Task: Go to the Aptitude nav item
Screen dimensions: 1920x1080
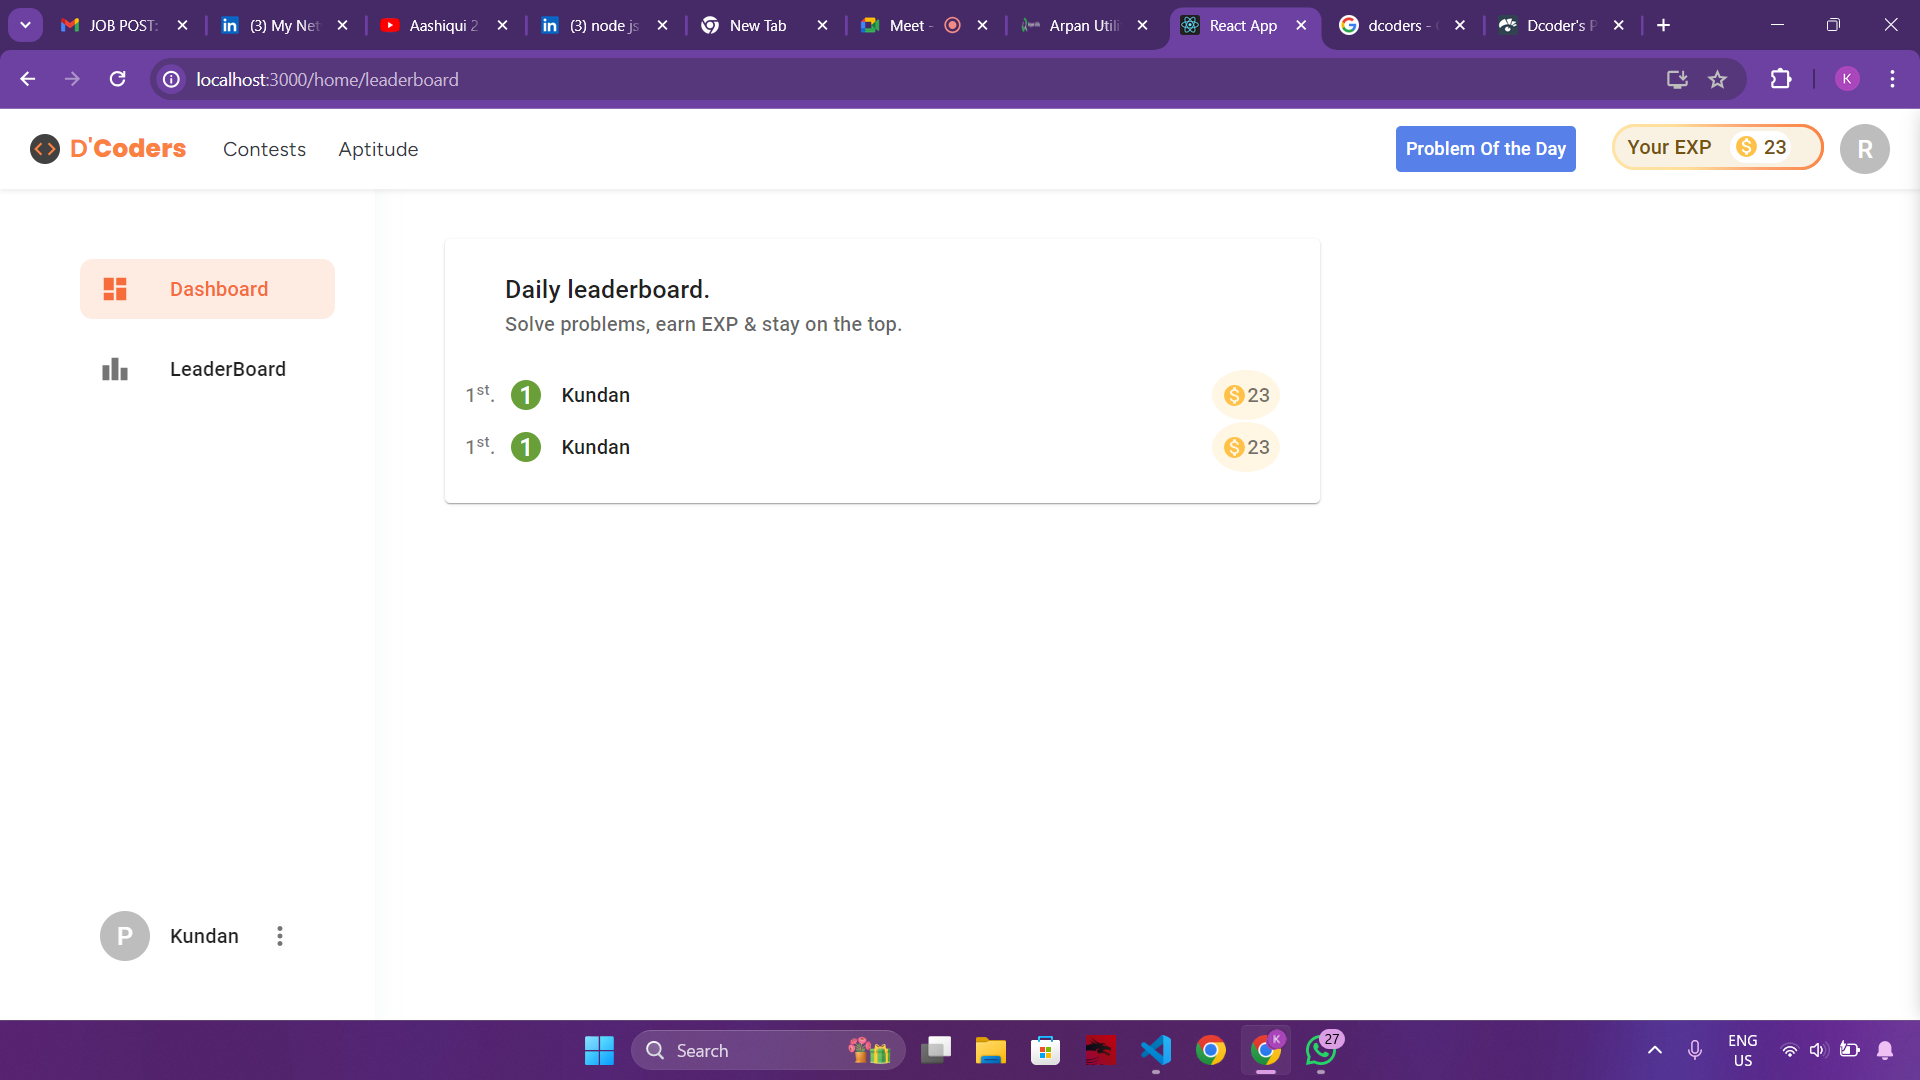Action: (378, 149)
